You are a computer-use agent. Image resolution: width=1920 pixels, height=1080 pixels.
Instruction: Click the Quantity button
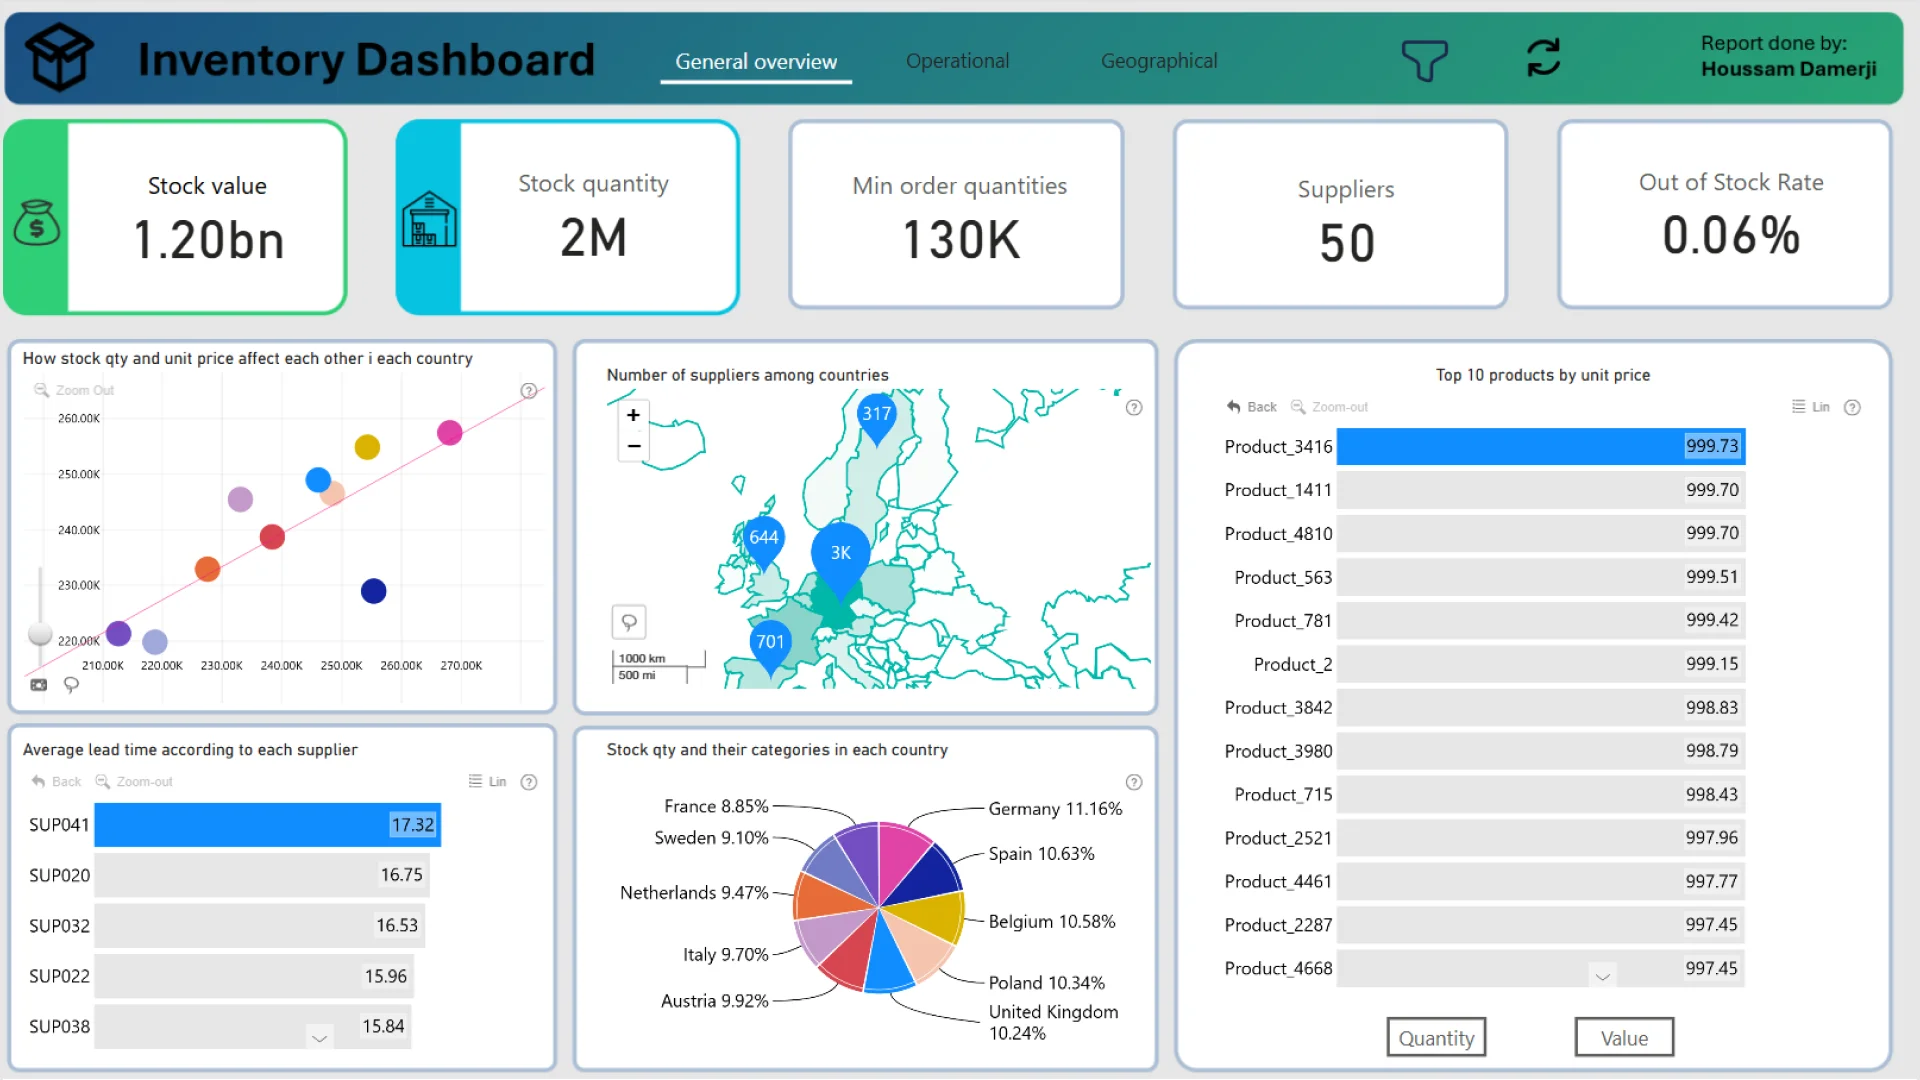point(1435,1038)
